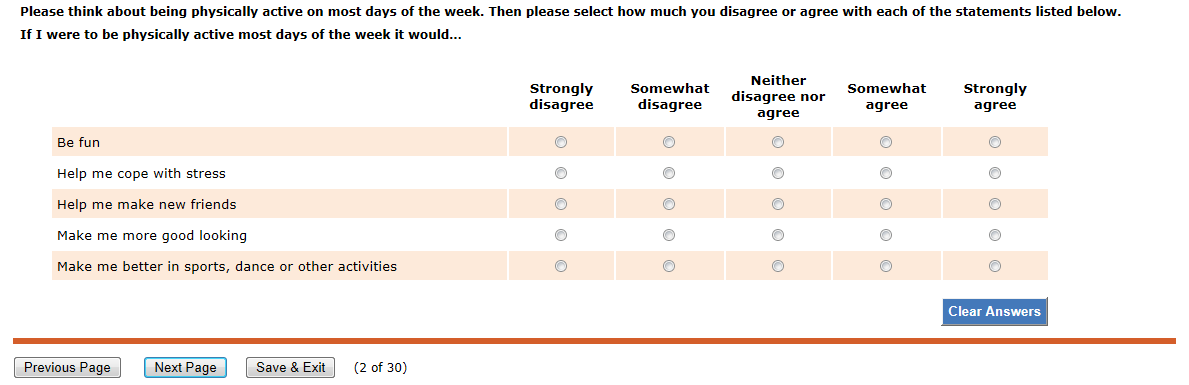This screenshot has width=1189, height=385.
Task: Select Strongly disagree for better in sports
Action: click(560, 266)
